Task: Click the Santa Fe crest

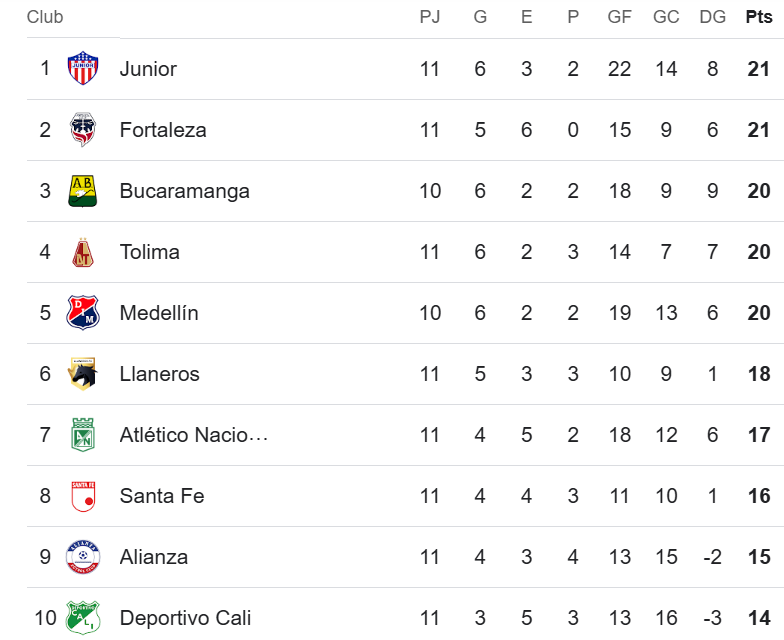Action: [82, 496]
